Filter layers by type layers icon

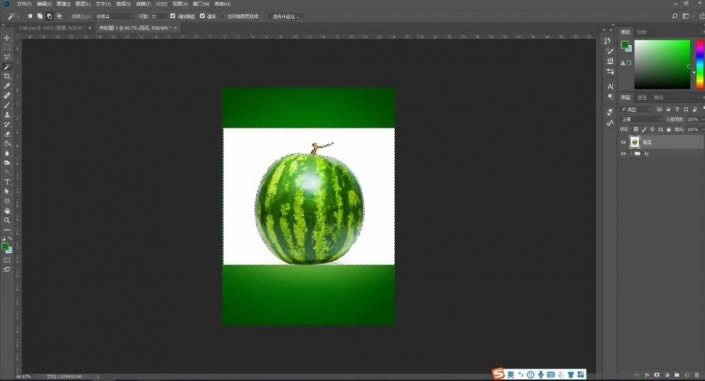pyautogui.click(x=677, y=109)
